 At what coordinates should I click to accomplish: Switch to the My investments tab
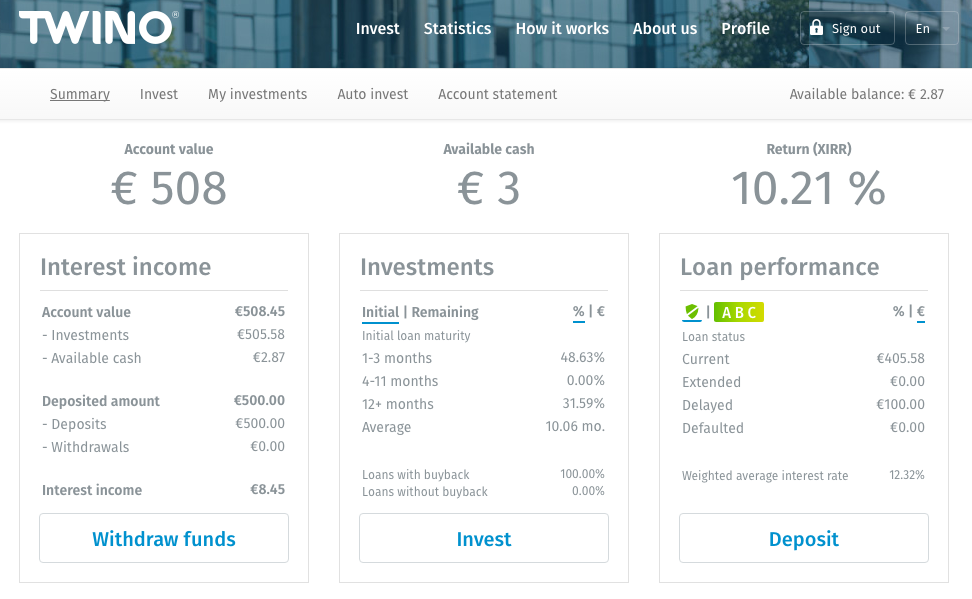coord(257,94)
